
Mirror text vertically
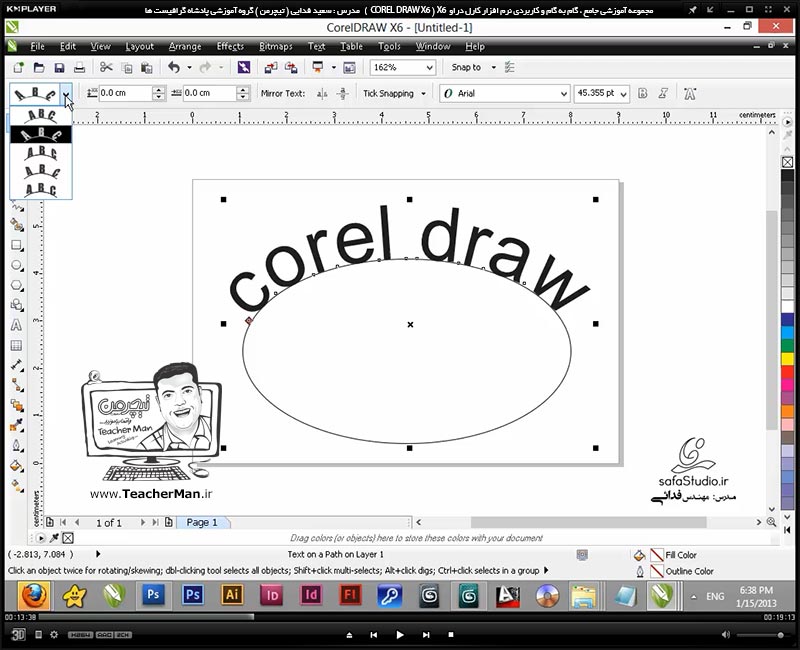click(x=343, y=93)
